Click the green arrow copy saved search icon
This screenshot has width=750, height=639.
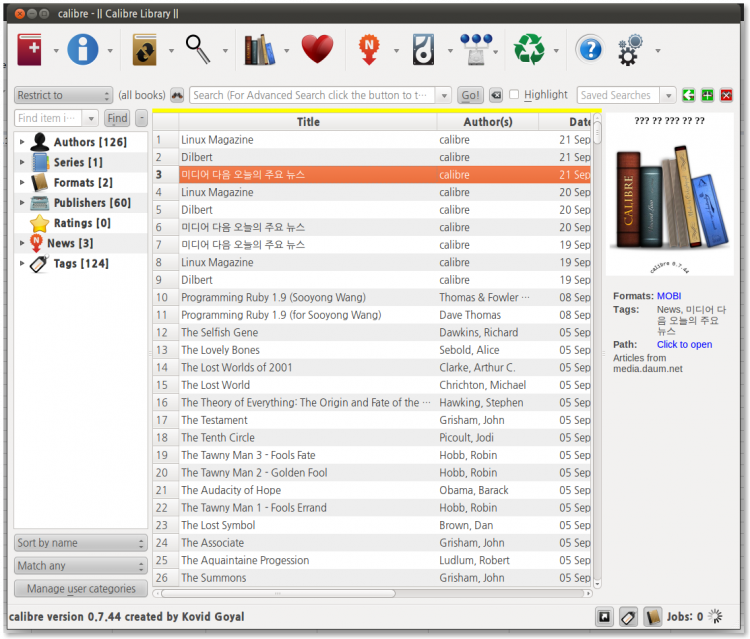pos(688,95)
